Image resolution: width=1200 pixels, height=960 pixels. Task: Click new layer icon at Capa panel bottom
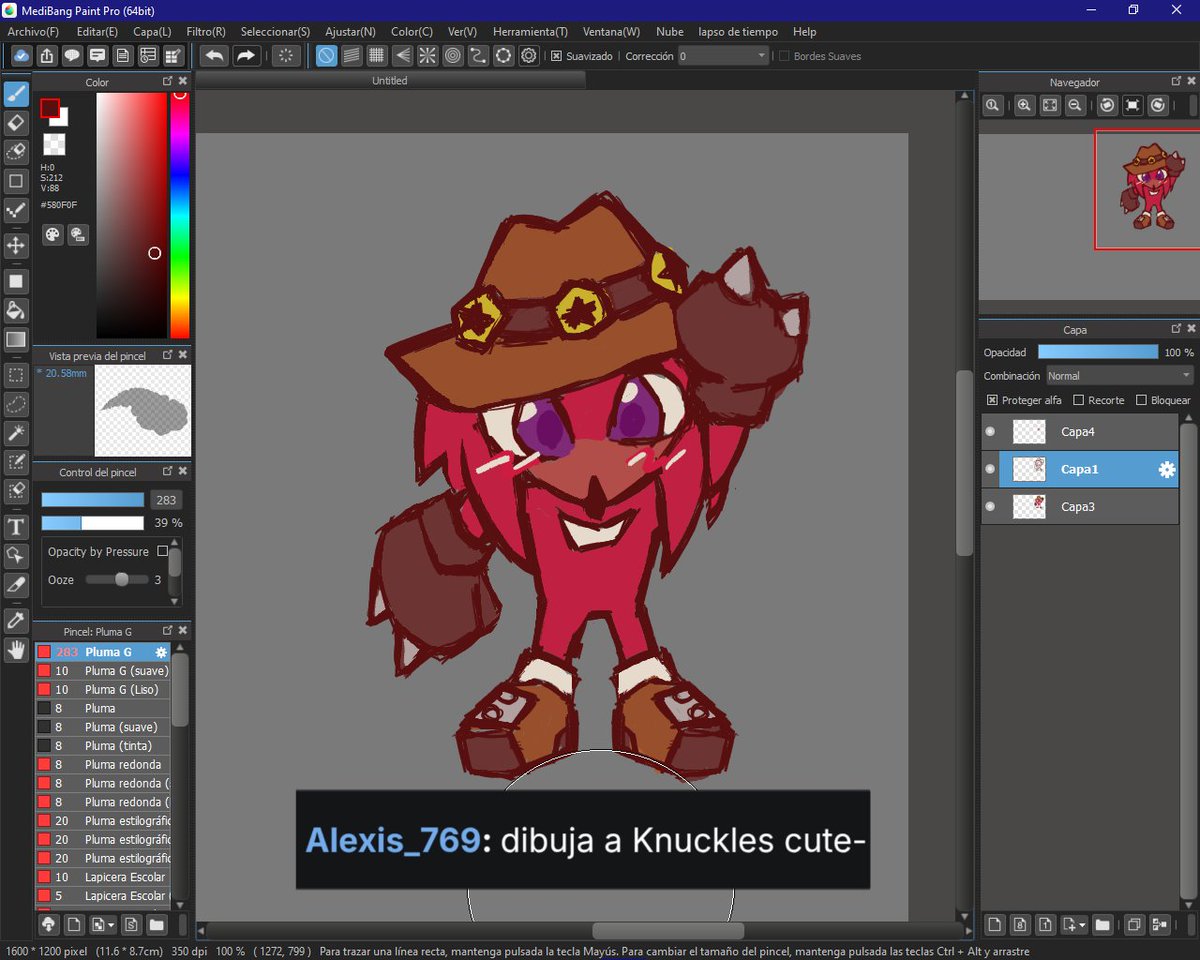click(x=994, y=924)
